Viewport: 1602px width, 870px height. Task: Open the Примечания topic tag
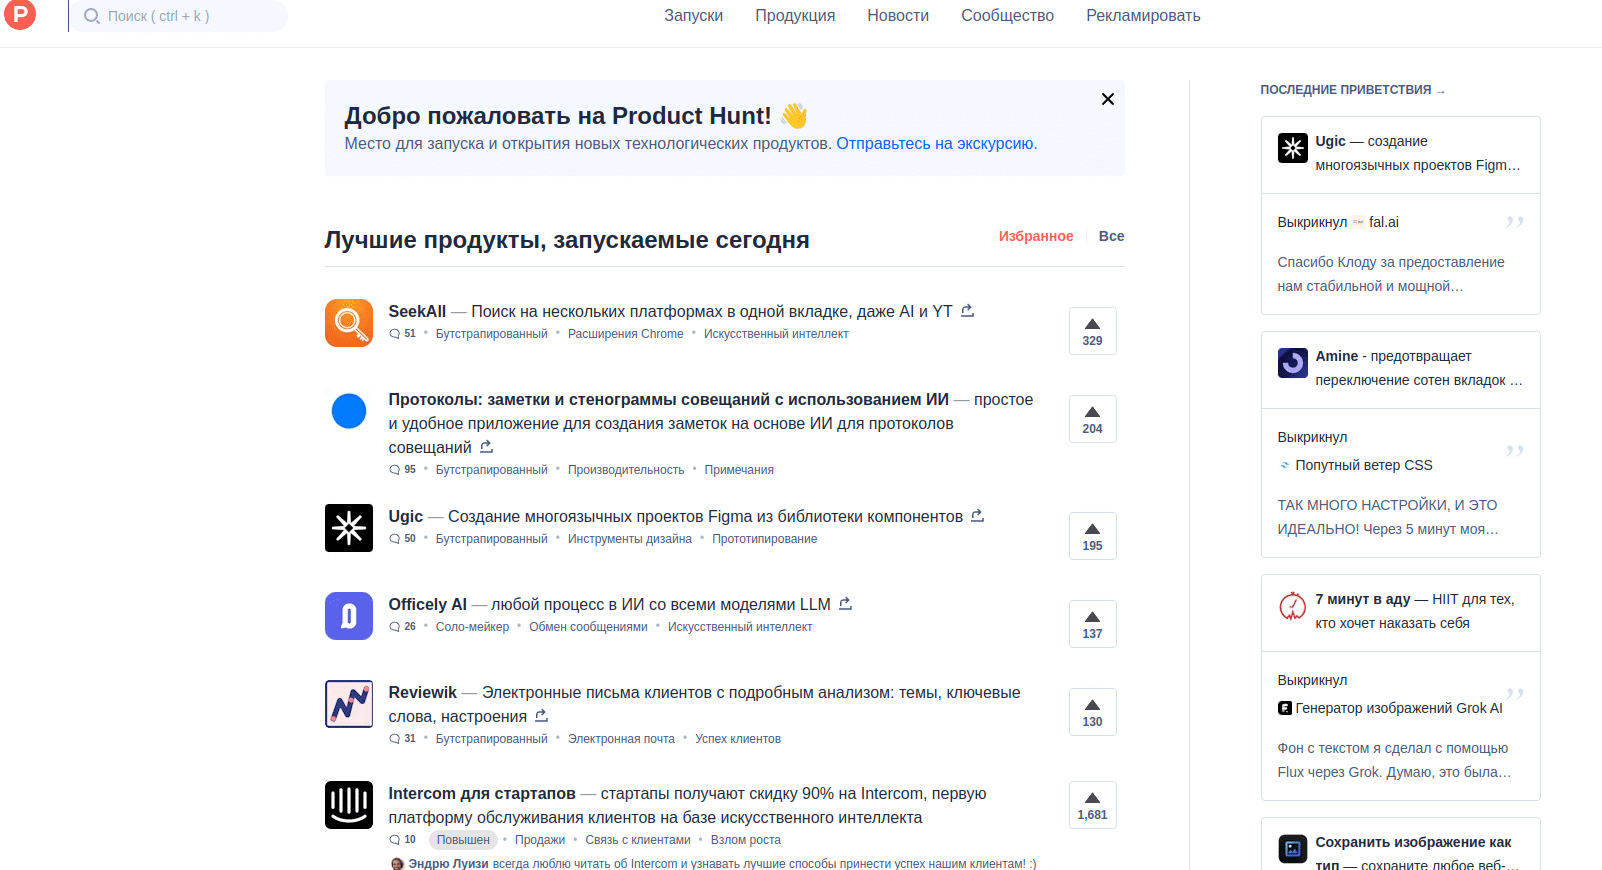tap(739, 470)
